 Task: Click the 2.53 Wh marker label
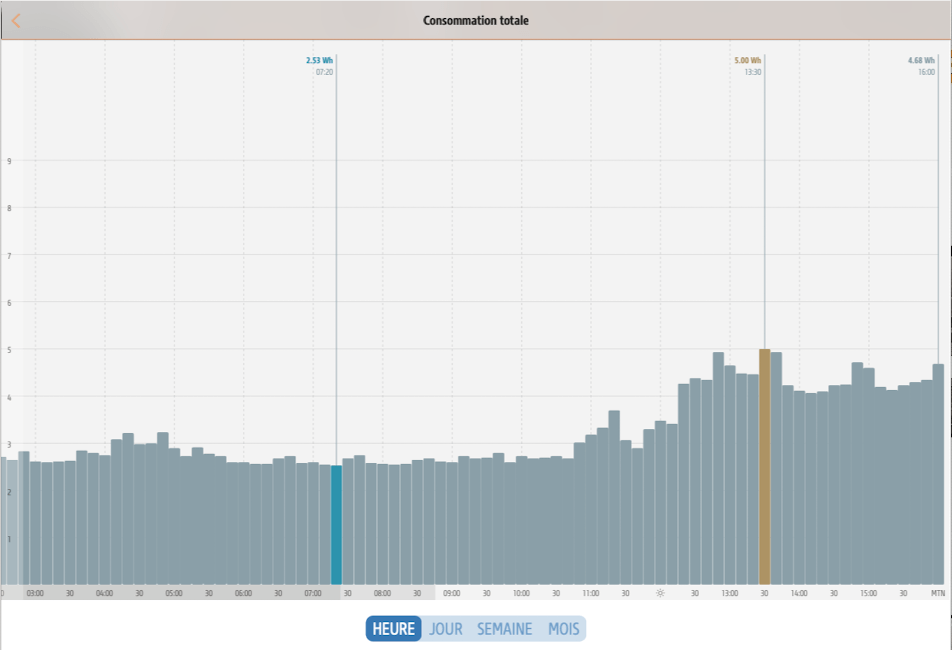320,61
